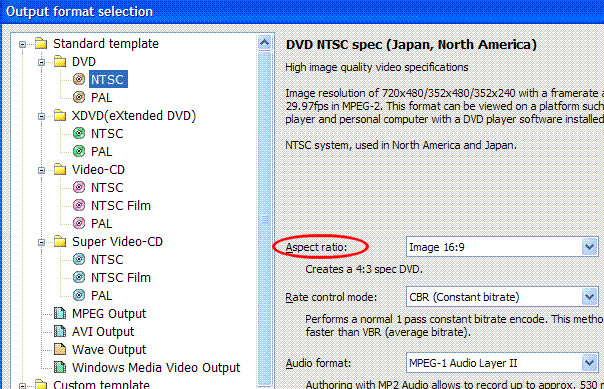
Task: Expand the Custom template node
Action: tap(22, 386)
